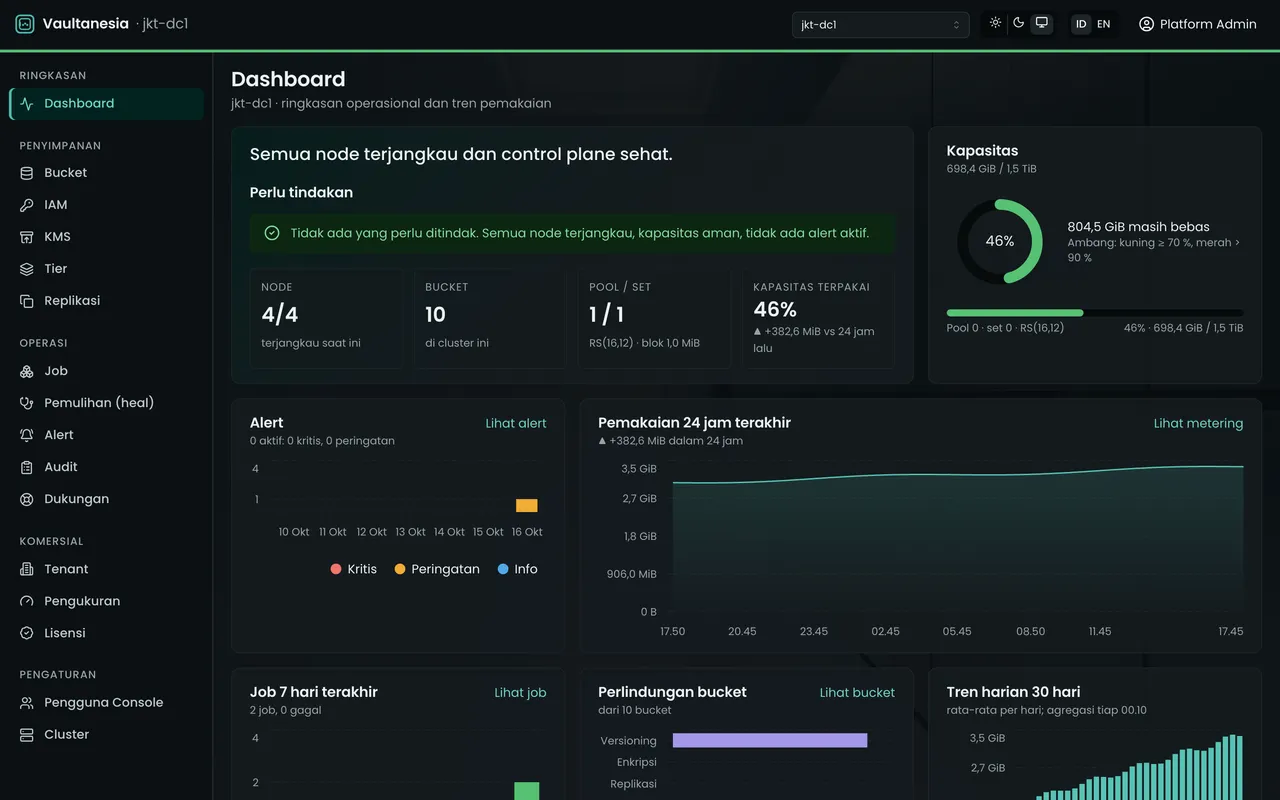
Task: Click the Pool 0 capacity progress bar
Action: [1095, 313]
